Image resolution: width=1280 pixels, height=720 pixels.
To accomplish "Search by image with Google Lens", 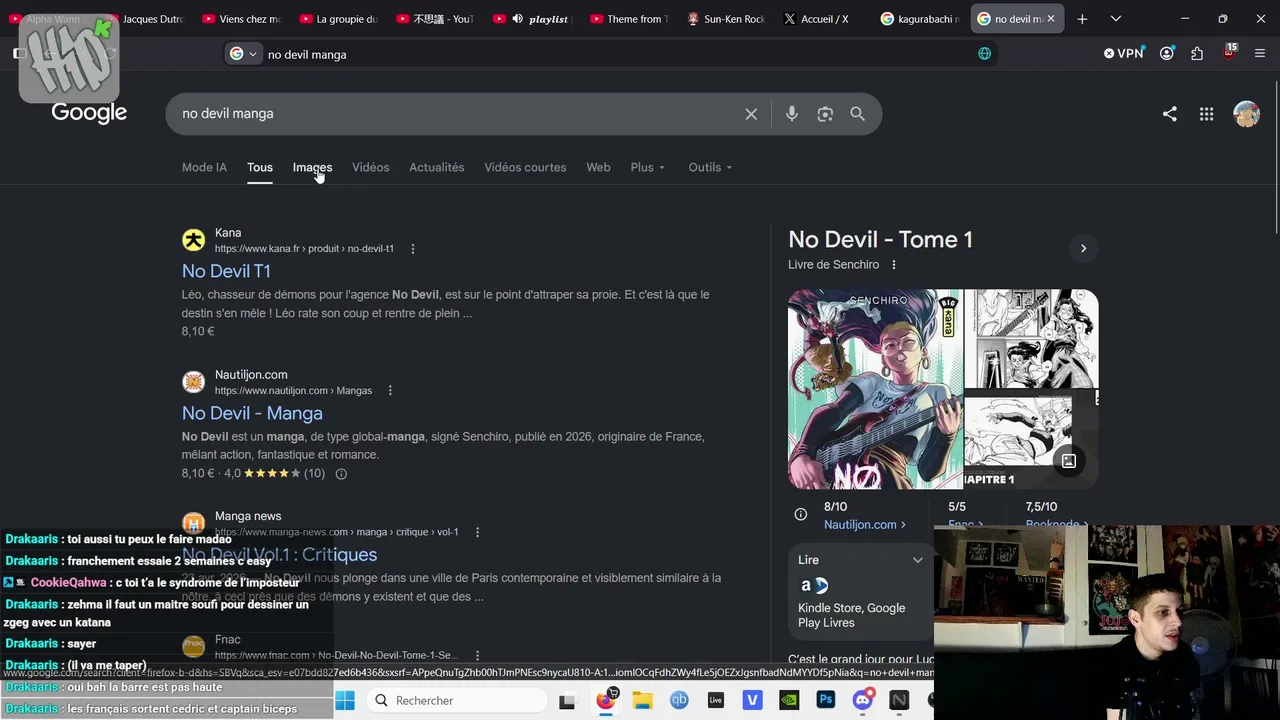I will click(825, 114).
